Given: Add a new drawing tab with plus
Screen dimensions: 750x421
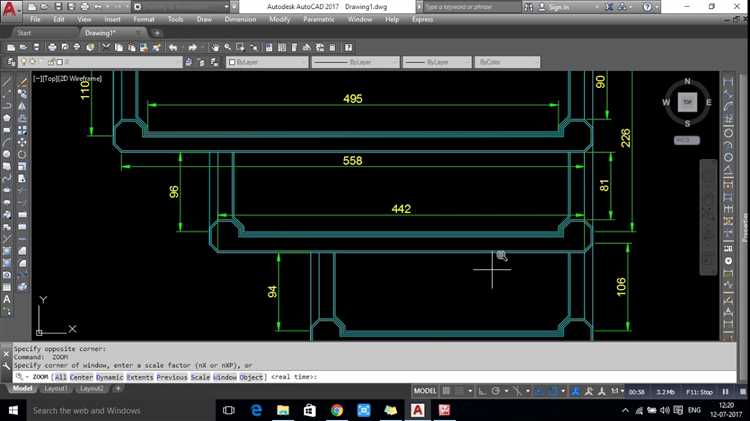Looking at the screenshot, I should pos(157,32).
